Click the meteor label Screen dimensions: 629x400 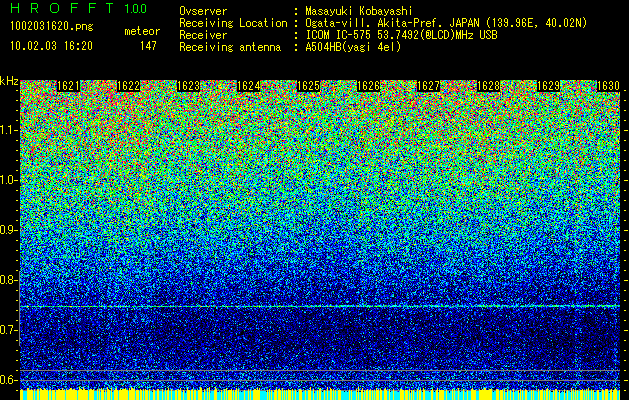tap(142, 31)
